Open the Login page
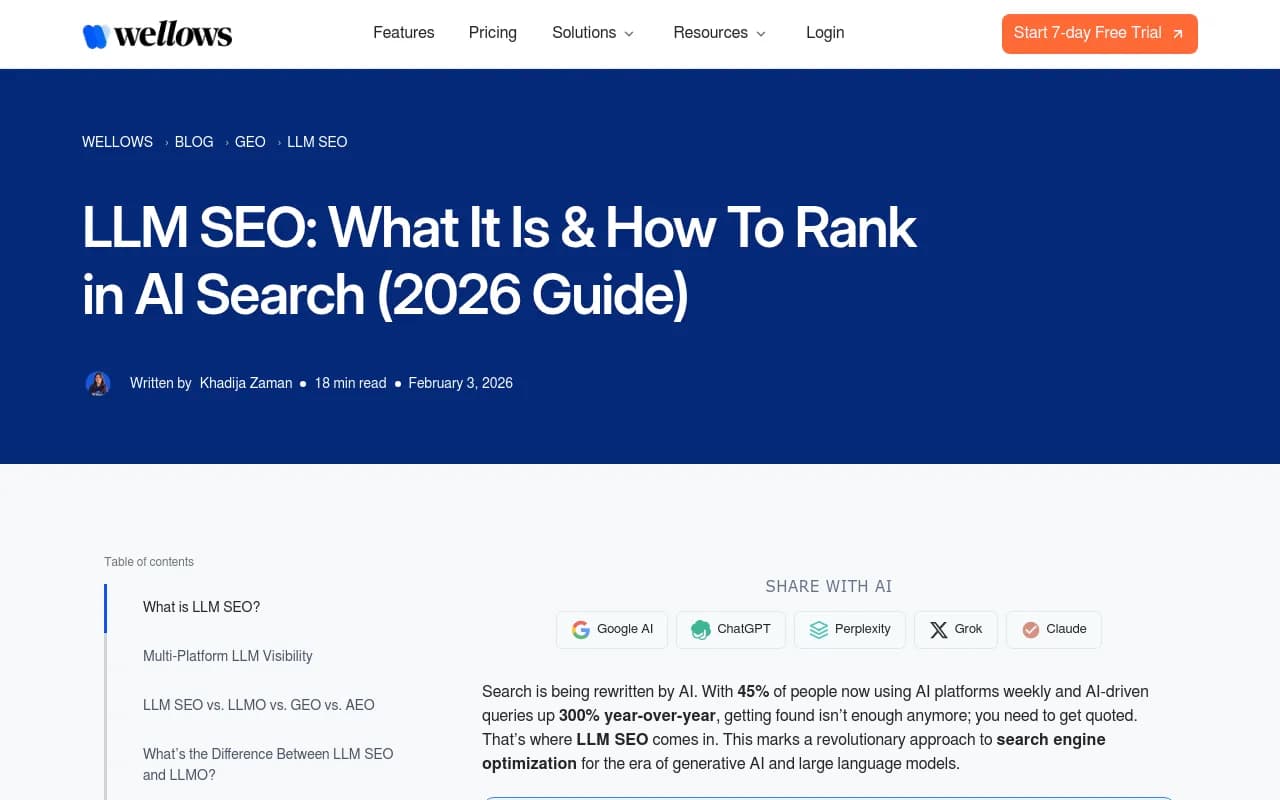The width and height of the screenshot is (1280, 800). coord(825,33)
